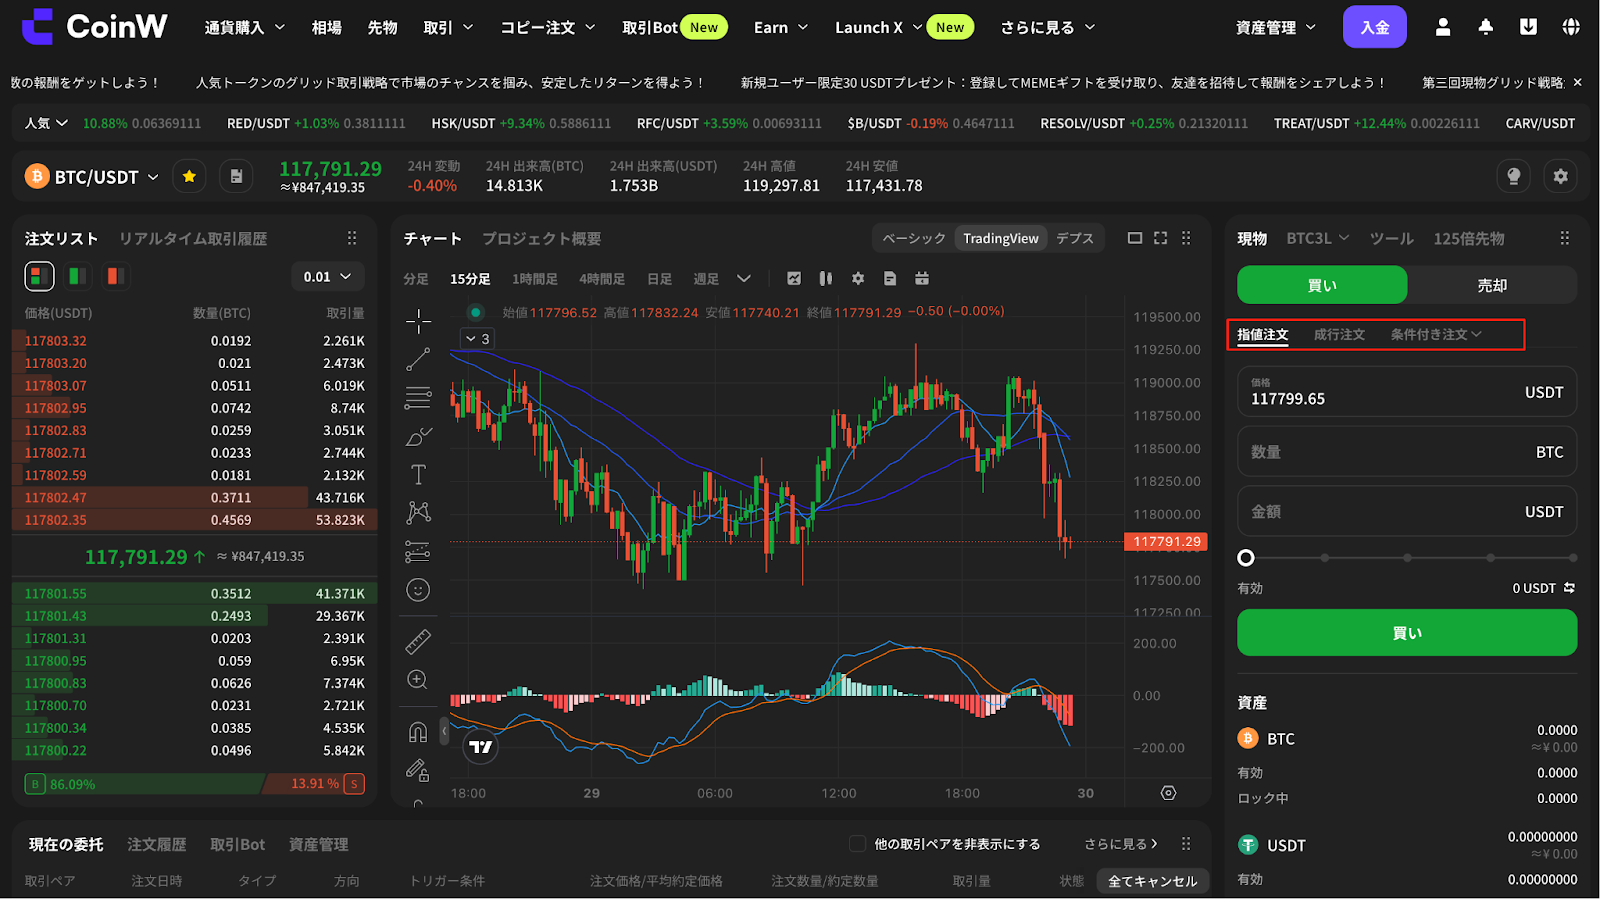This screenshot has height=899, width=1600.
Task: Open order list drag handle menu
Action: (352, 238)
